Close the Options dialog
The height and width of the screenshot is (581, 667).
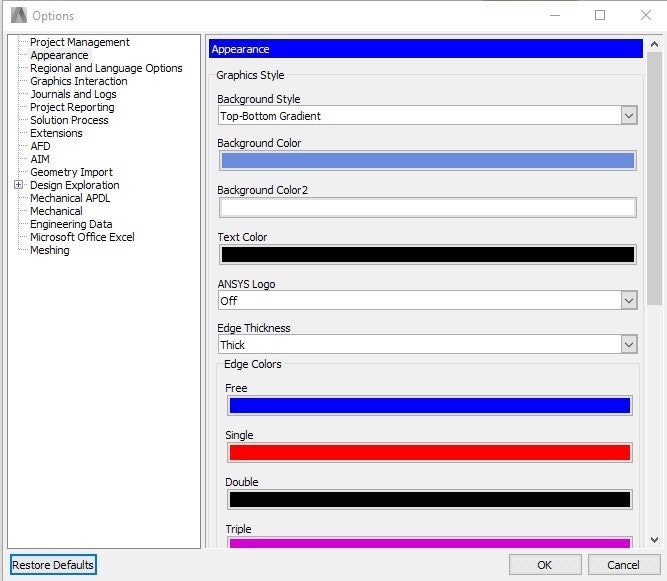pyautogui.click(x=645, y=15)
